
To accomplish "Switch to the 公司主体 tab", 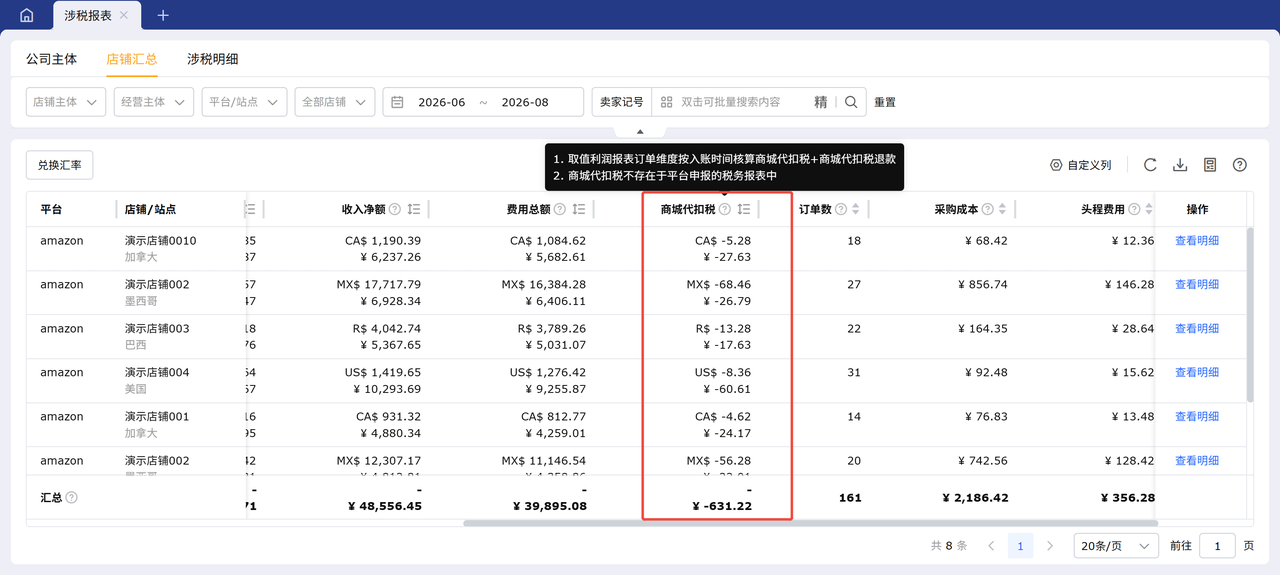I will point(51,59).
